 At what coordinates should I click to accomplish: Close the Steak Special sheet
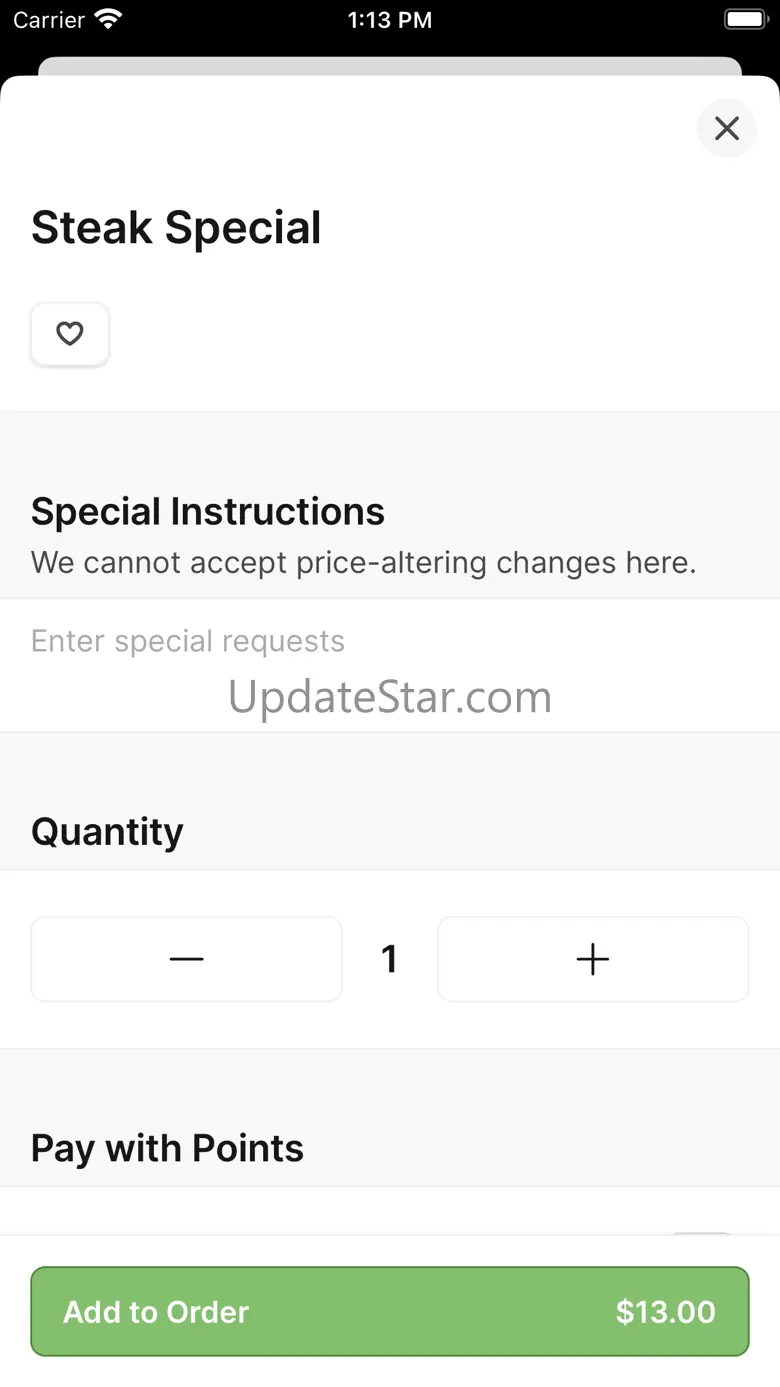(727, 128)
